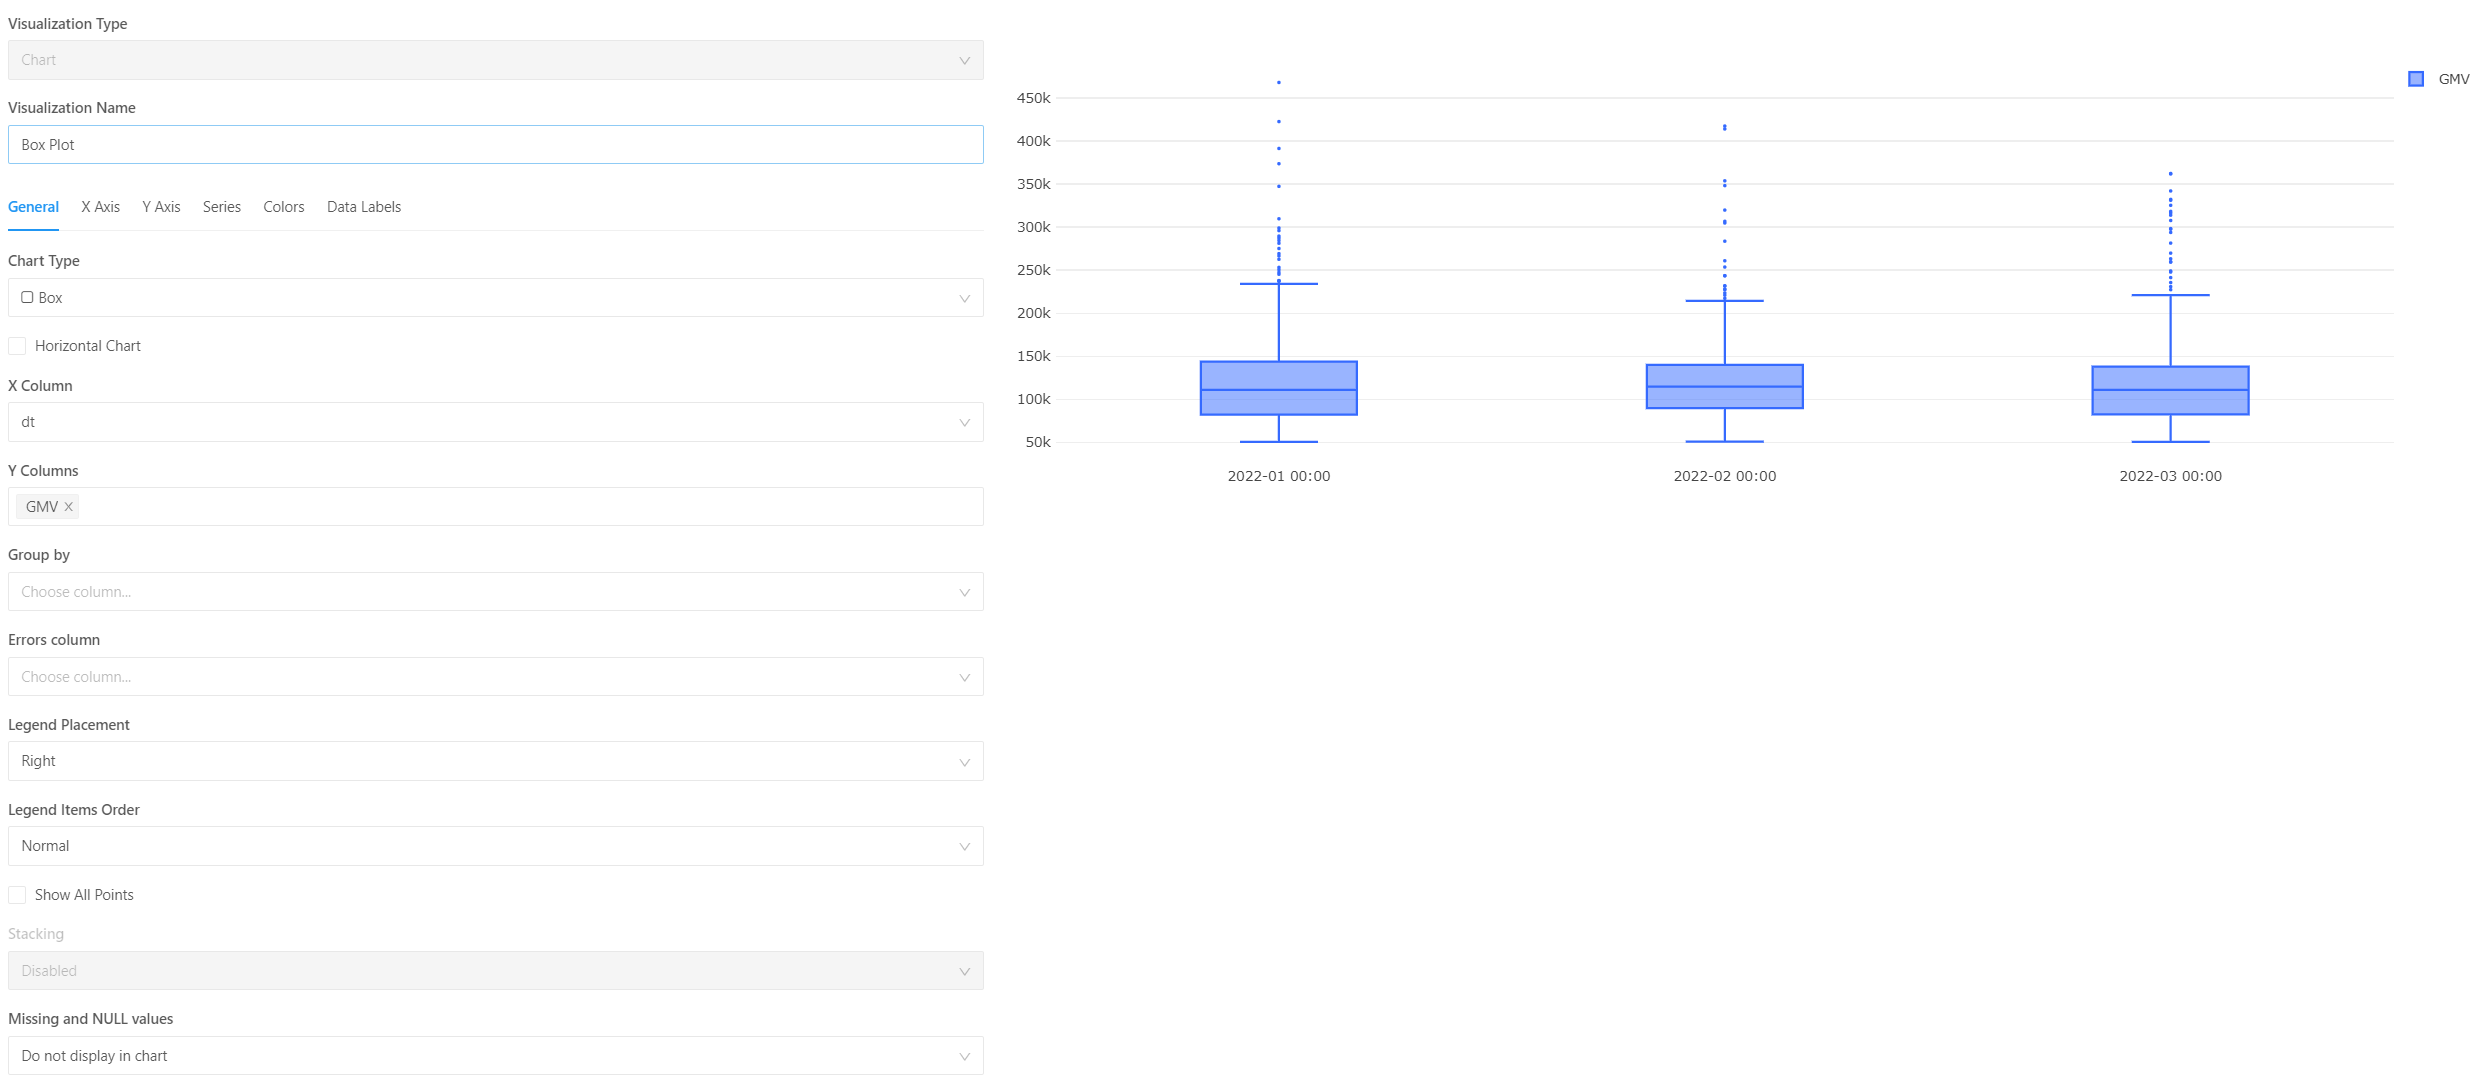Click the GMV legend color square

[2415, 79]
